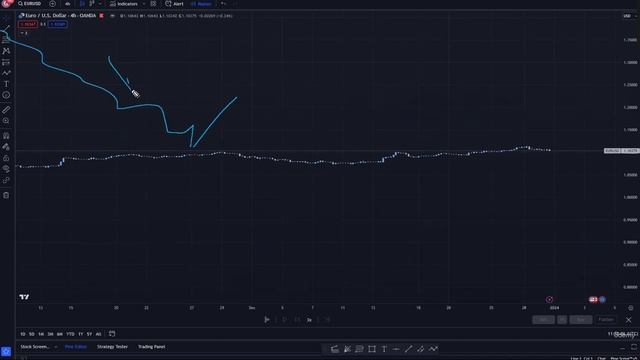Click the replay play button
The image size is (640, 360).
point(284,320)
